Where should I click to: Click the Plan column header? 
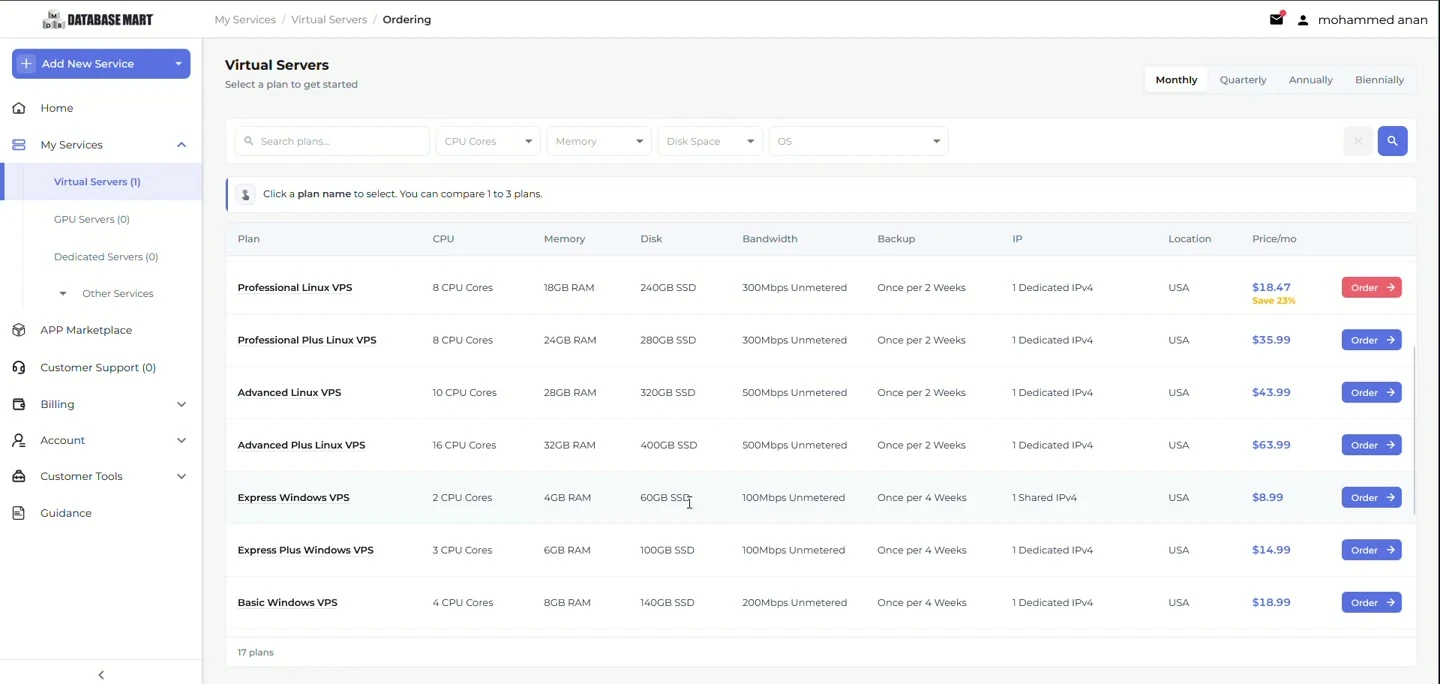click(249, 239)
